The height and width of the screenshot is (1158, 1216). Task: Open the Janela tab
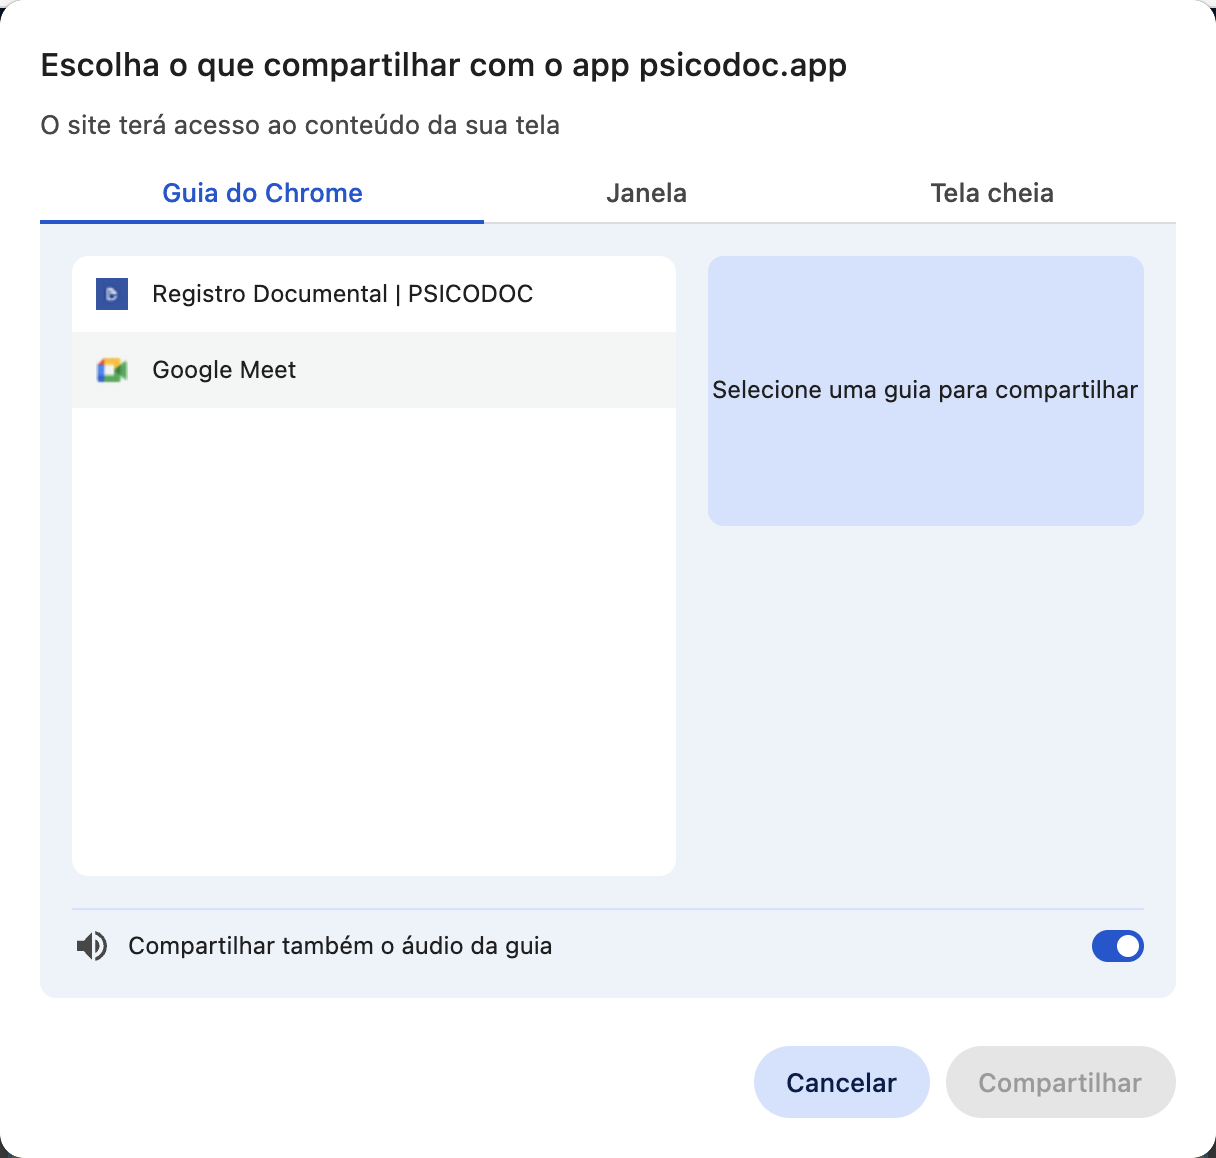[x=646, y=193]
